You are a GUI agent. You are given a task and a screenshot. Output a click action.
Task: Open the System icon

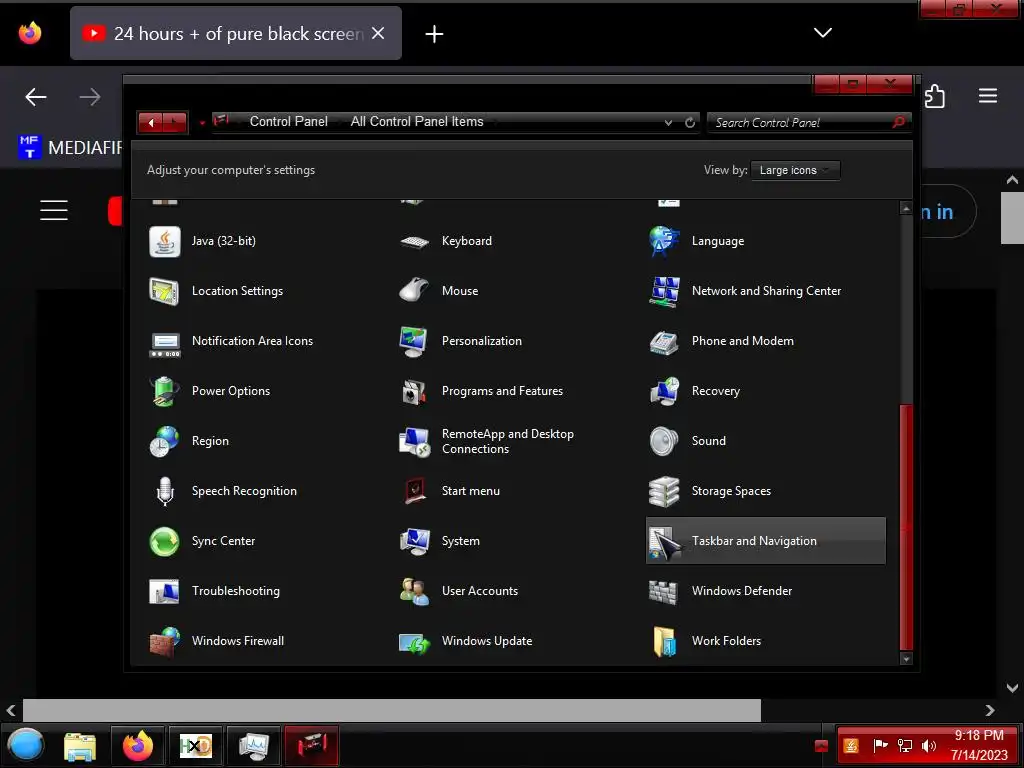415,541
